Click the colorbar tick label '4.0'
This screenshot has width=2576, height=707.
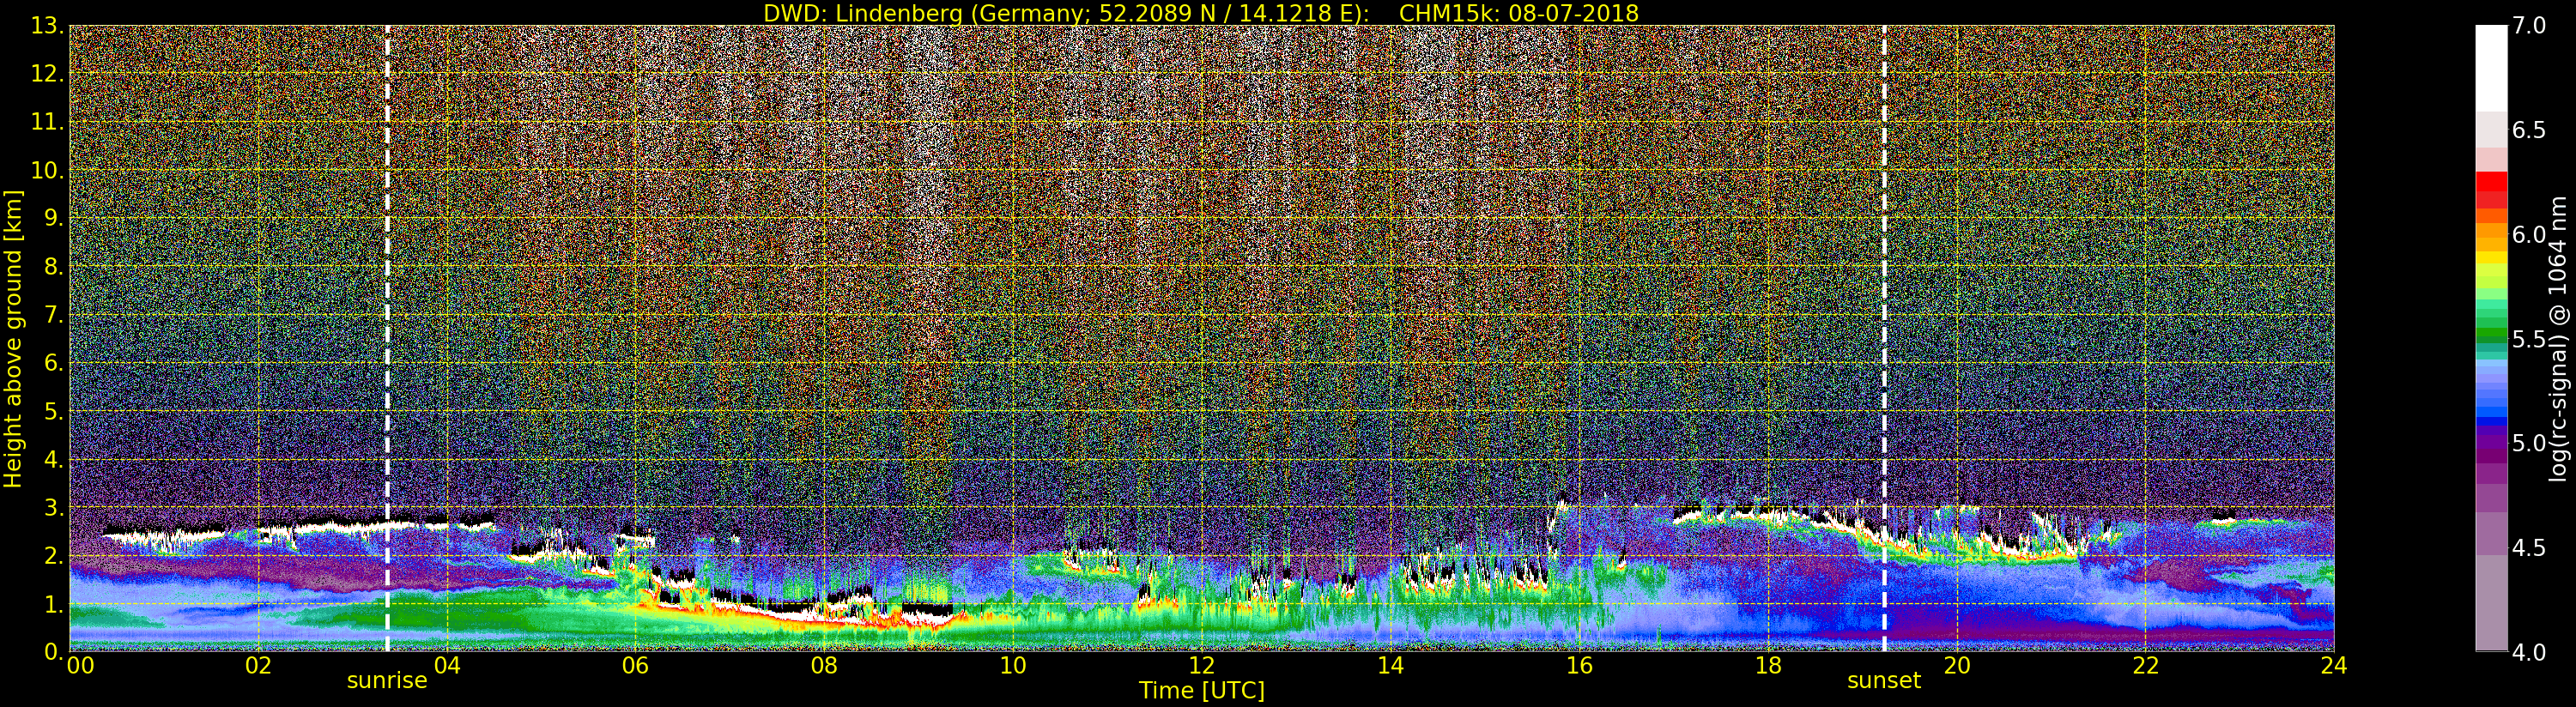(x=2529, y=652)
